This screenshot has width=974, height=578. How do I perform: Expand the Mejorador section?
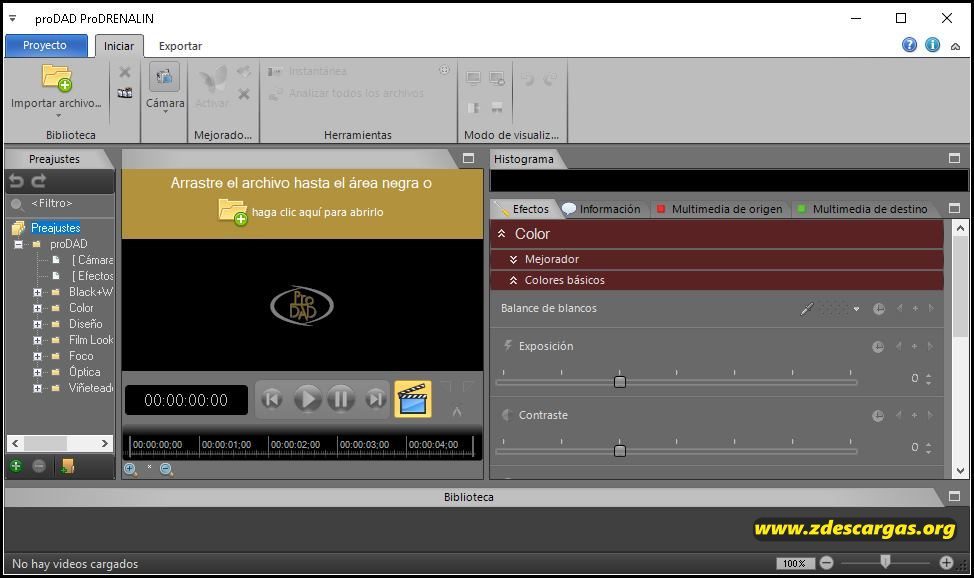click(x=514, y=259)
